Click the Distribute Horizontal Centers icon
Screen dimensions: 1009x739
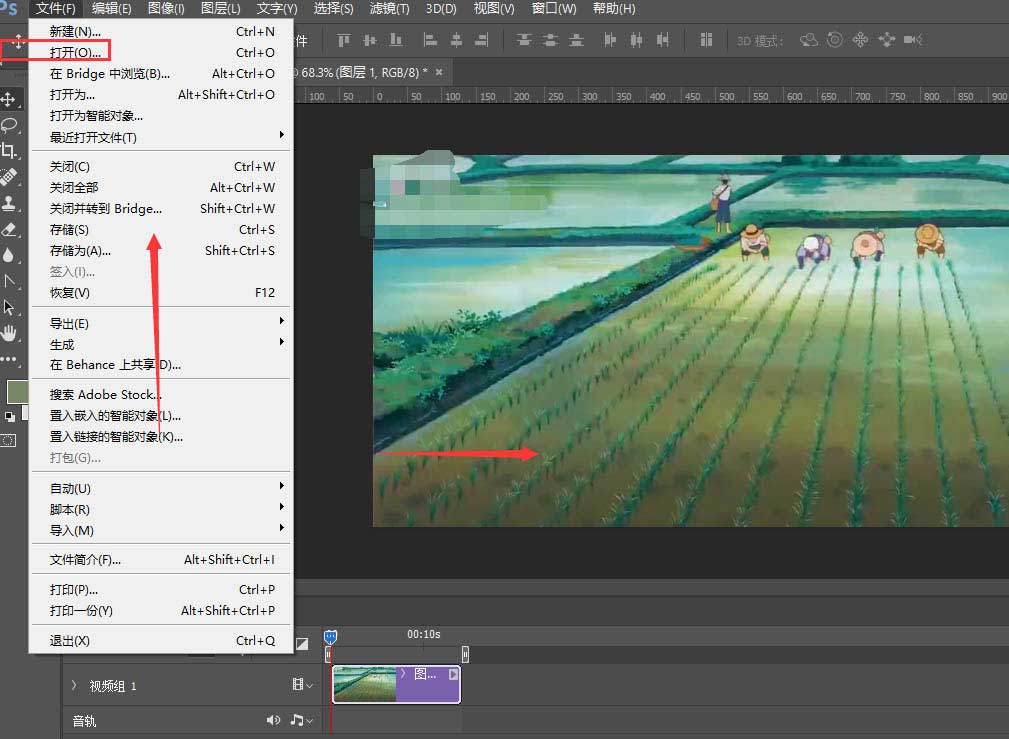[x=636, y=41]
